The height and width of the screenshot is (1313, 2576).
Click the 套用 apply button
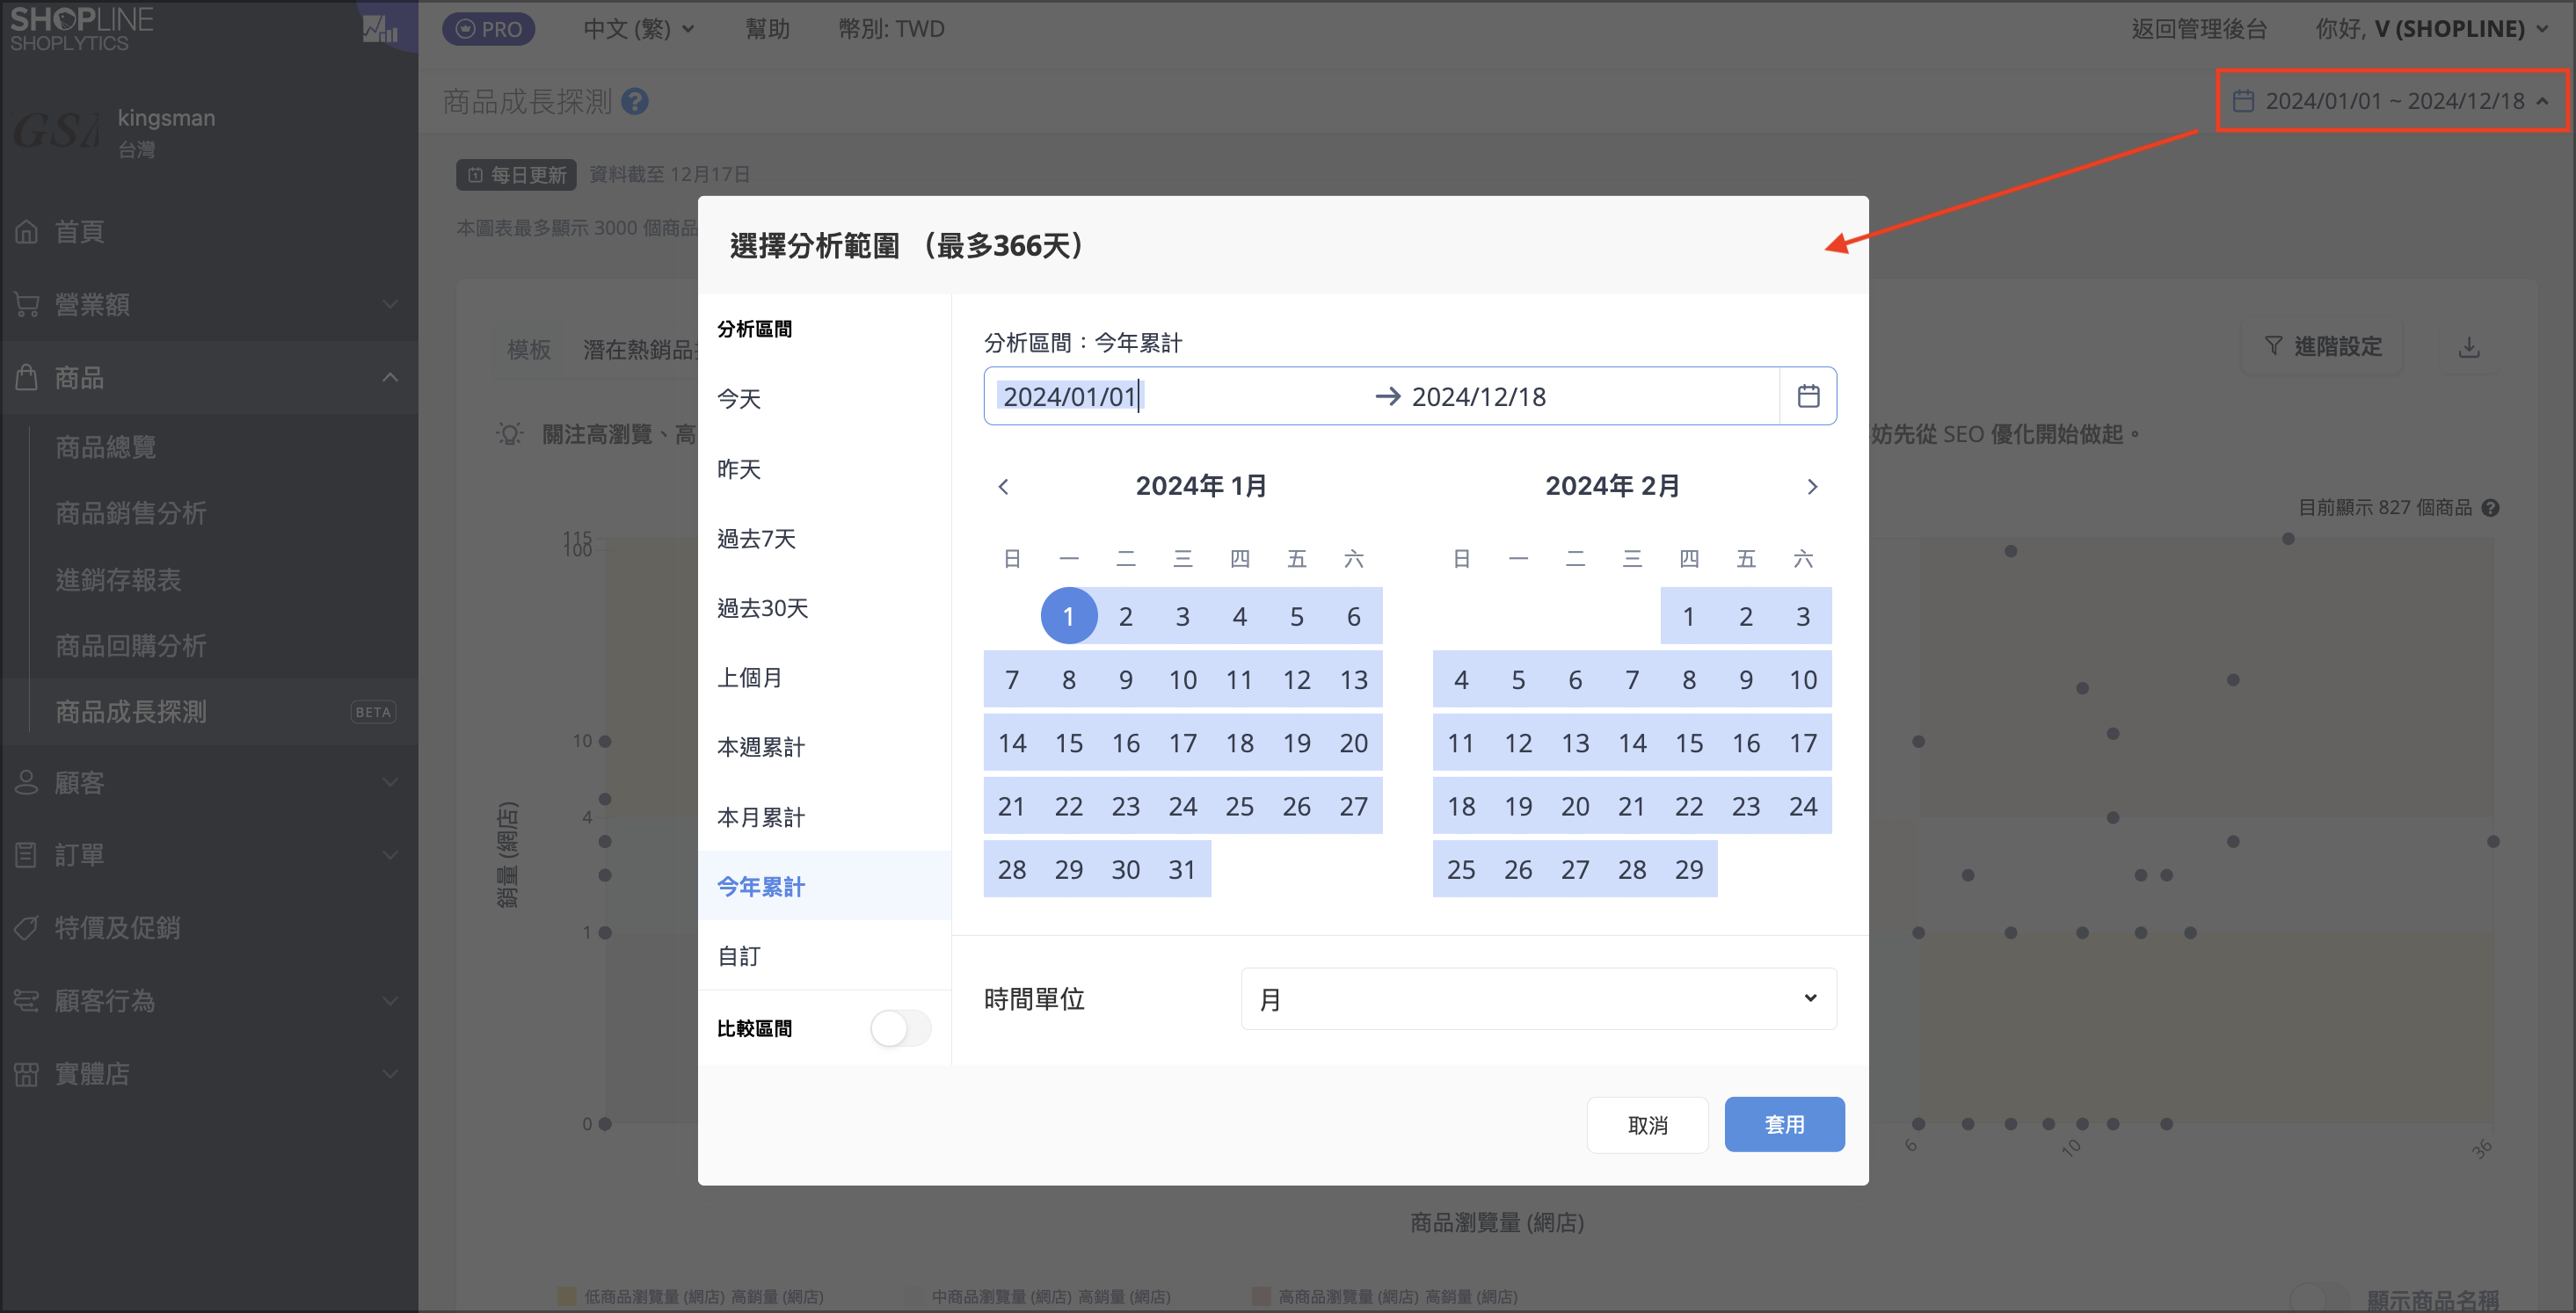[1784, 1125]
